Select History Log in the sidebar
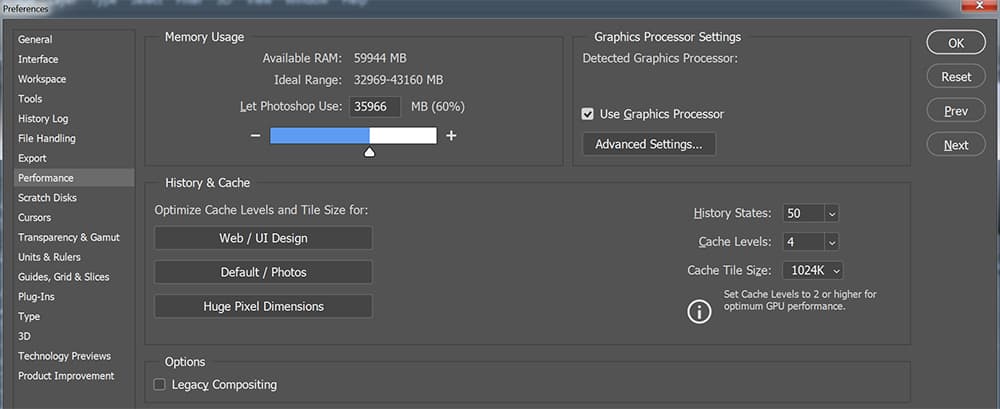This screenshot has width=1000, height=409. tap(74, 119)
